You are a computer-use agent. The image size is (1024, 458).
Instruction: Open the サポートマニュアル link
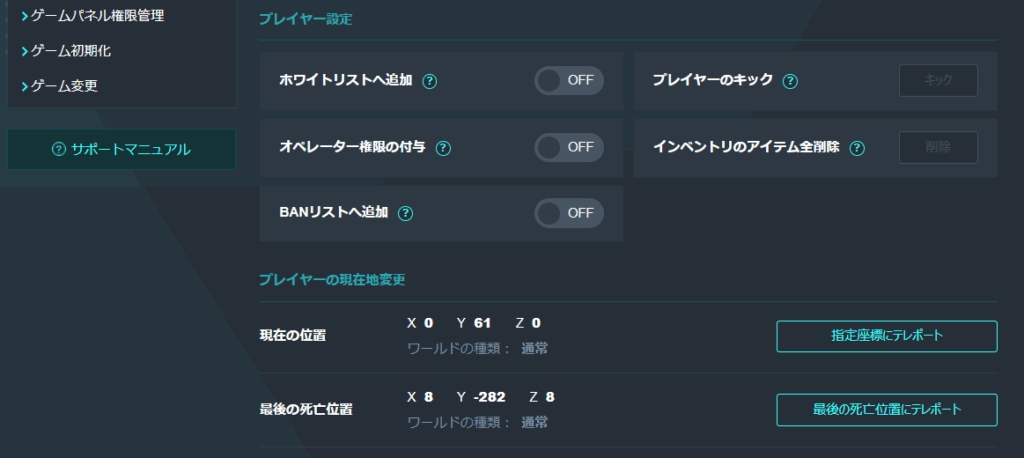point(121,150)
